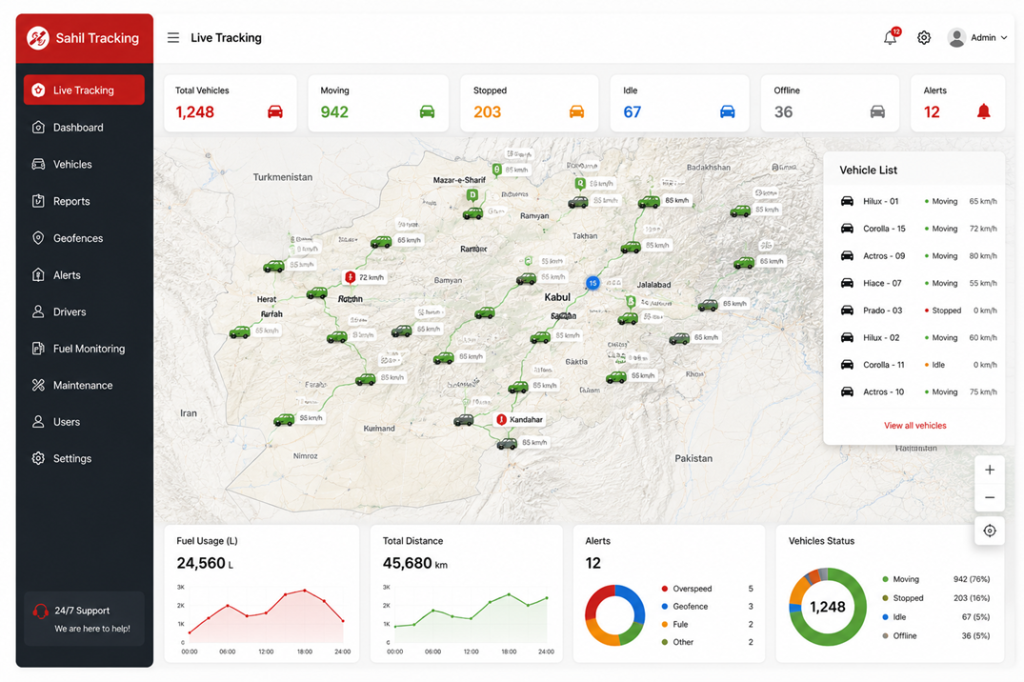Select Hiace - 07 row
1024x682 pixels.
point(917,283)
